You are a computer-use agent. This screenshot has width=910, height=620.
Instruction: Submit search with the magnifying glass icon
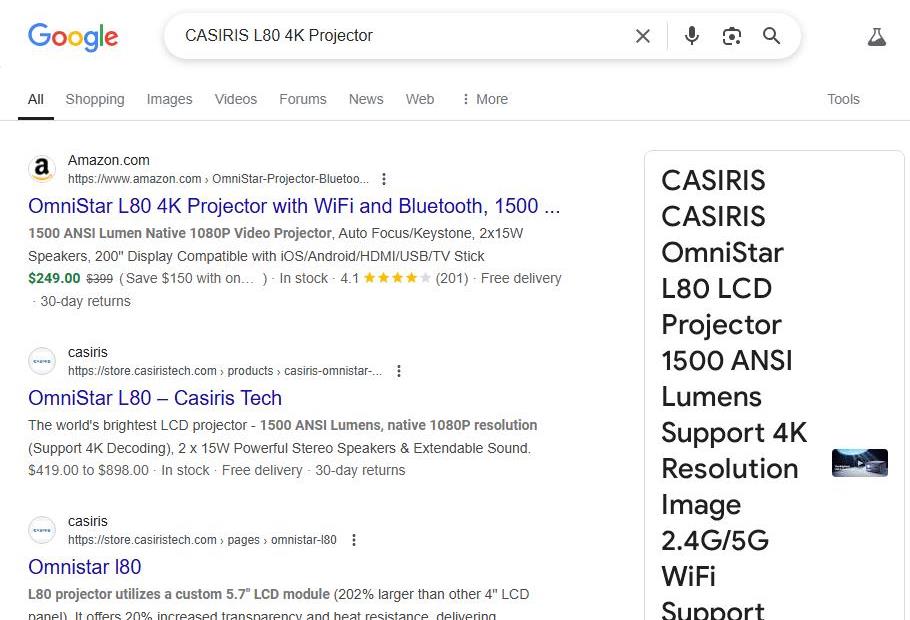[771, 36]
